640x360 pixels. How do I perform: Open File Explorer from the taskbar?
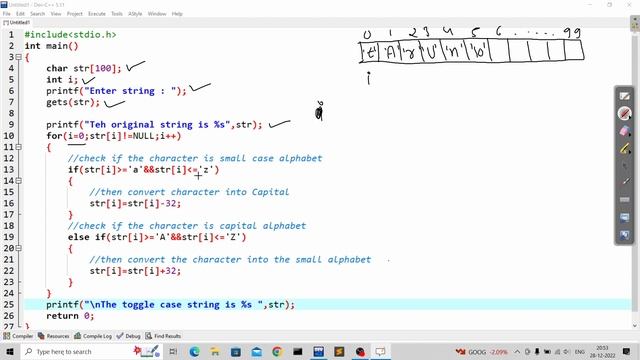point(215,351)
